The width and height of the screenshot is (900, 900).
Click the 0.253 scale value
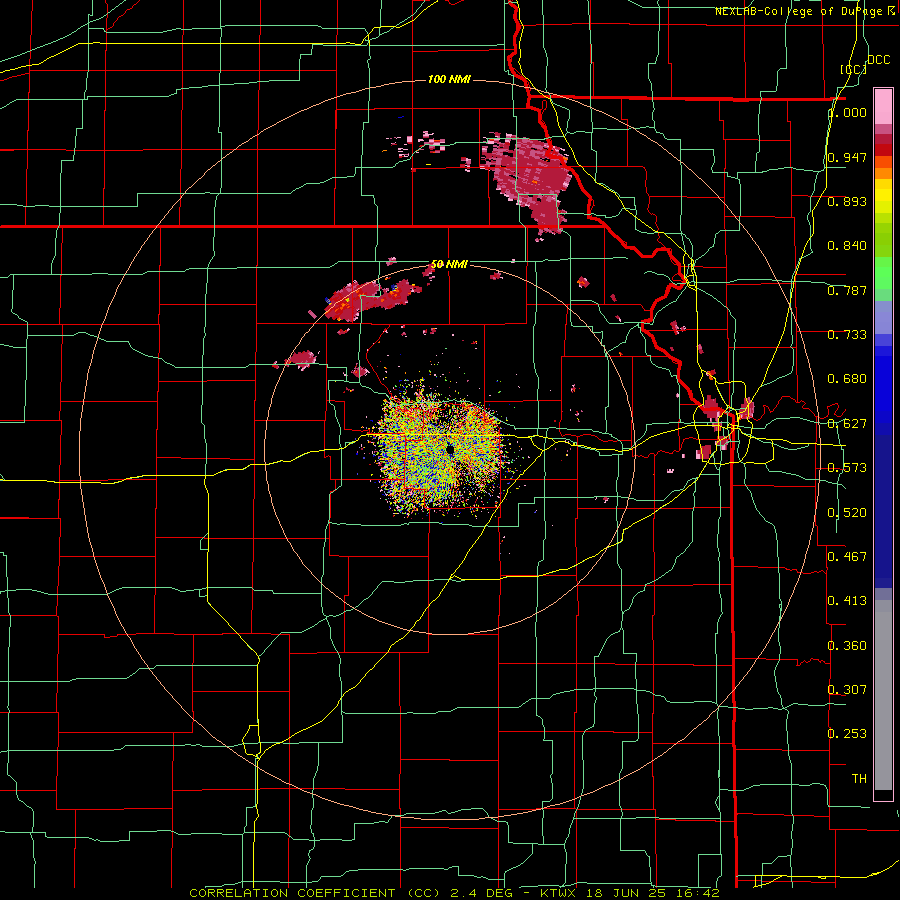[x=848, y=734]
